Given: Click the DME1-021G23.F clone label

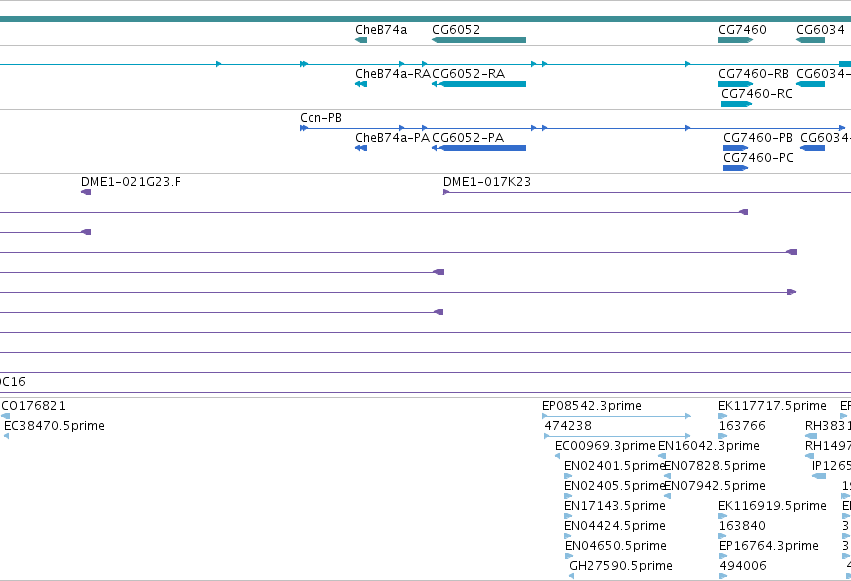Looking at the screenshot, I should 131,182.
